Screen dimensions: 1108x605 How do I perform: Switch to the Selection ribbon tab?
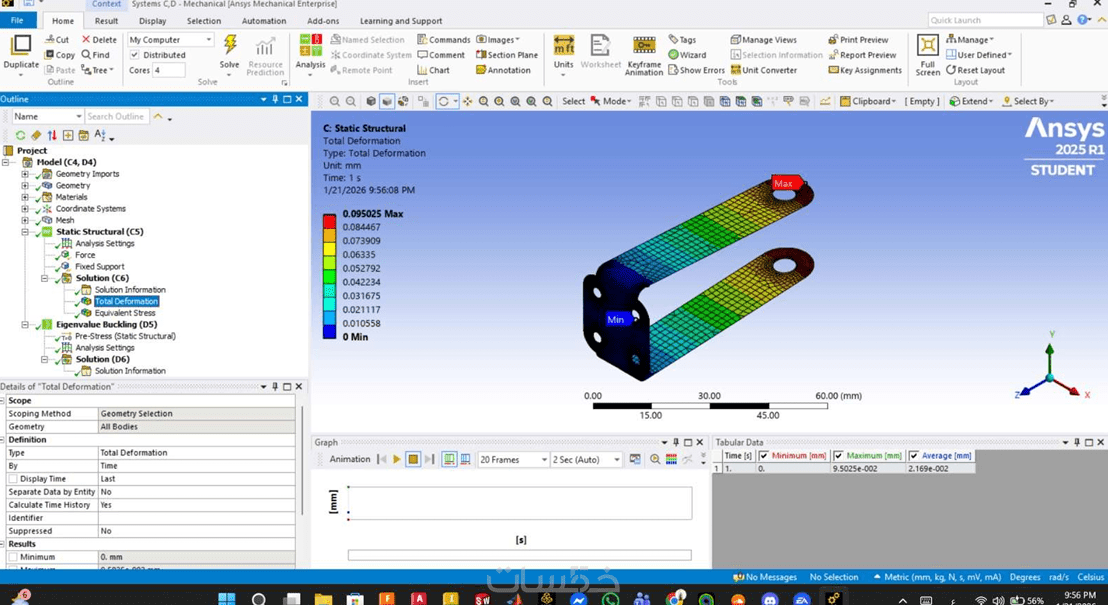[204, 21]
